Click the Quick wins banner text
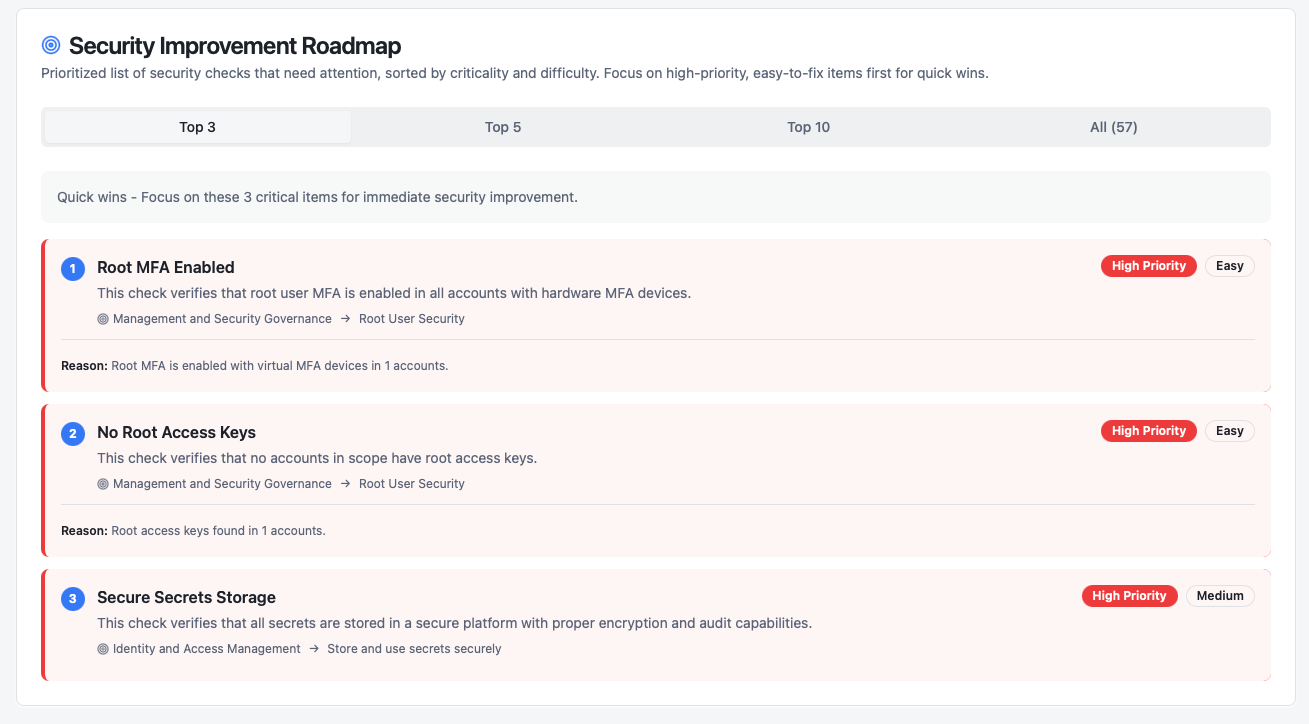The image size is (1309, 724). pyautogui.click(x=317, y=197)
